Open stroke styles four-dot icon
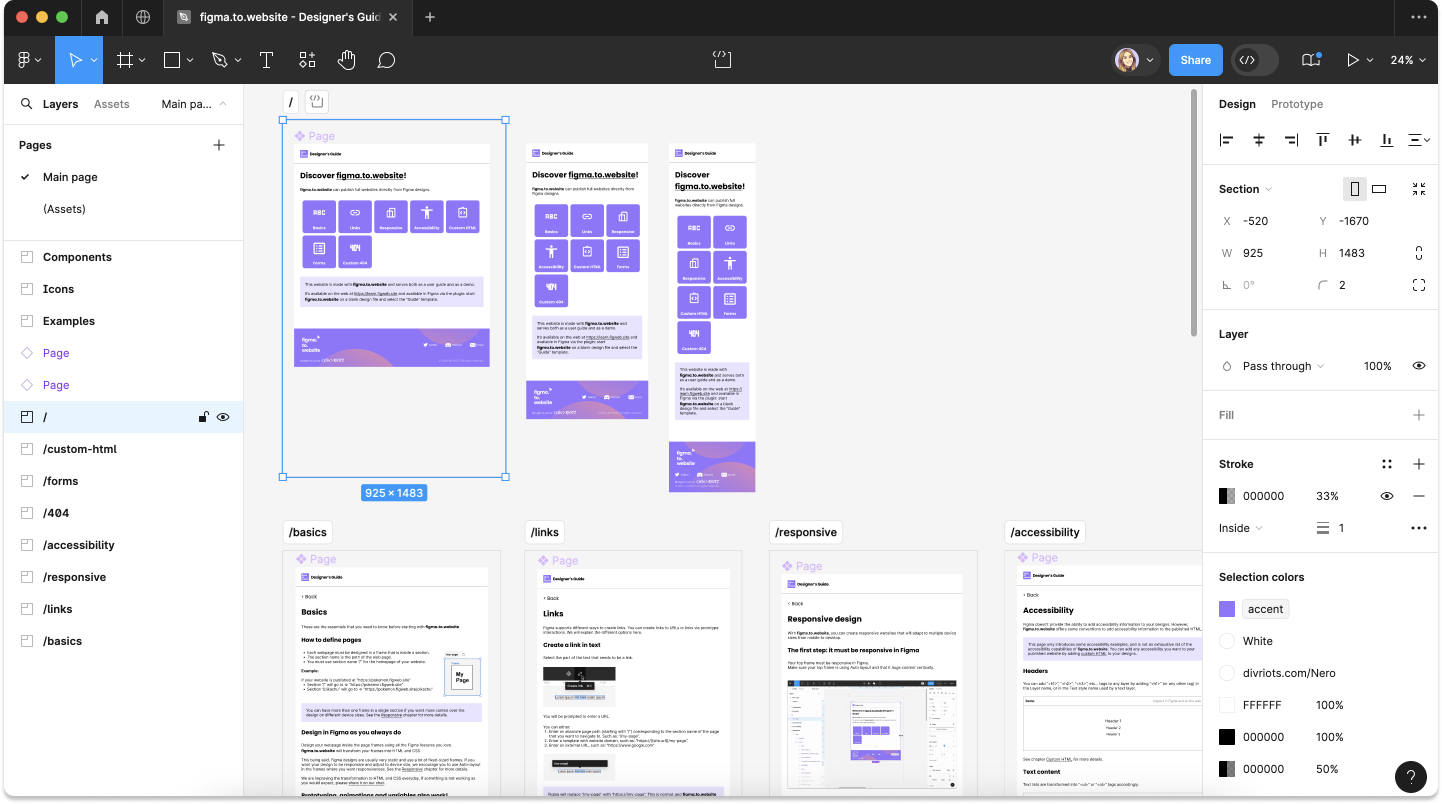Screen dimensions: 1442x804 (1387, 464)
